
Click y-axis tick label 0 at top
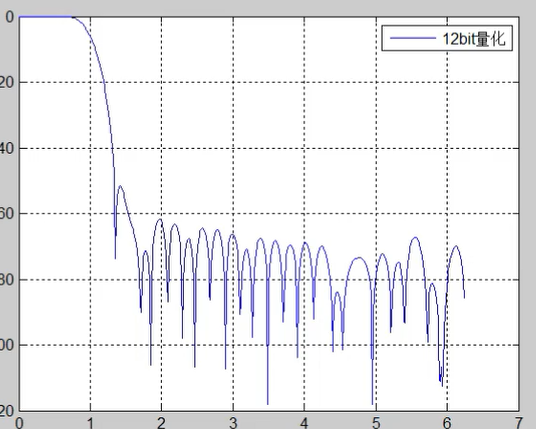pos(10,17)
